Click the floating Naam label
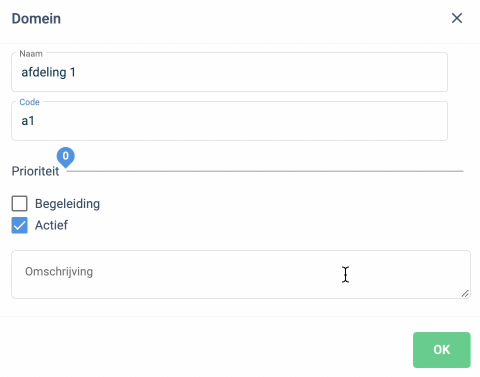Image resolution: width=480 pixels, height=377 pixels. coord(31,54)
